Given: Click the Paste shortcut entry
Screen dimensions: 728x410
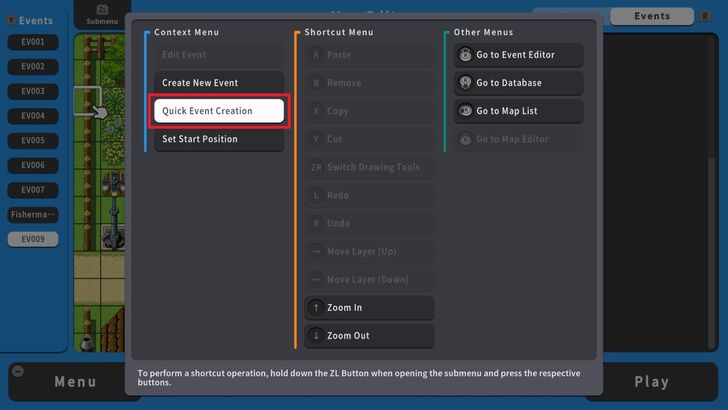Looking at the screenshot, I should coord(369,55).
